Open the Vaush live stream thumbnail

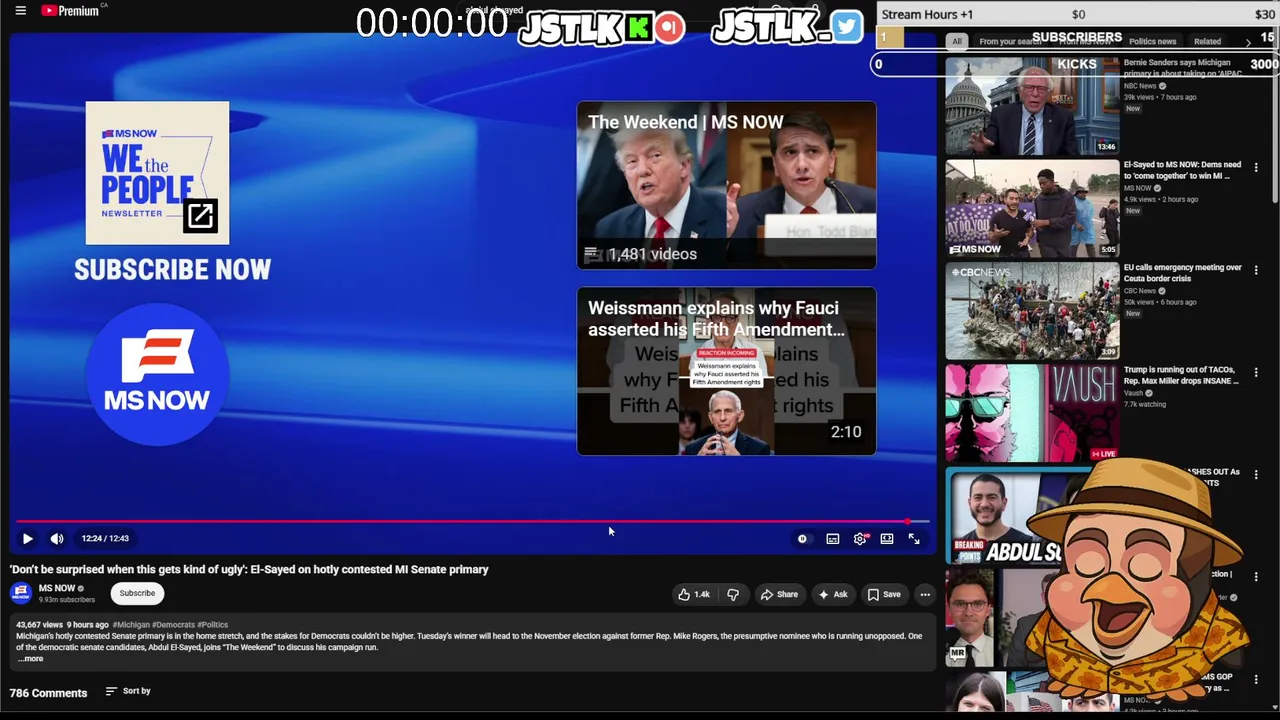(x=1032, y=413)
